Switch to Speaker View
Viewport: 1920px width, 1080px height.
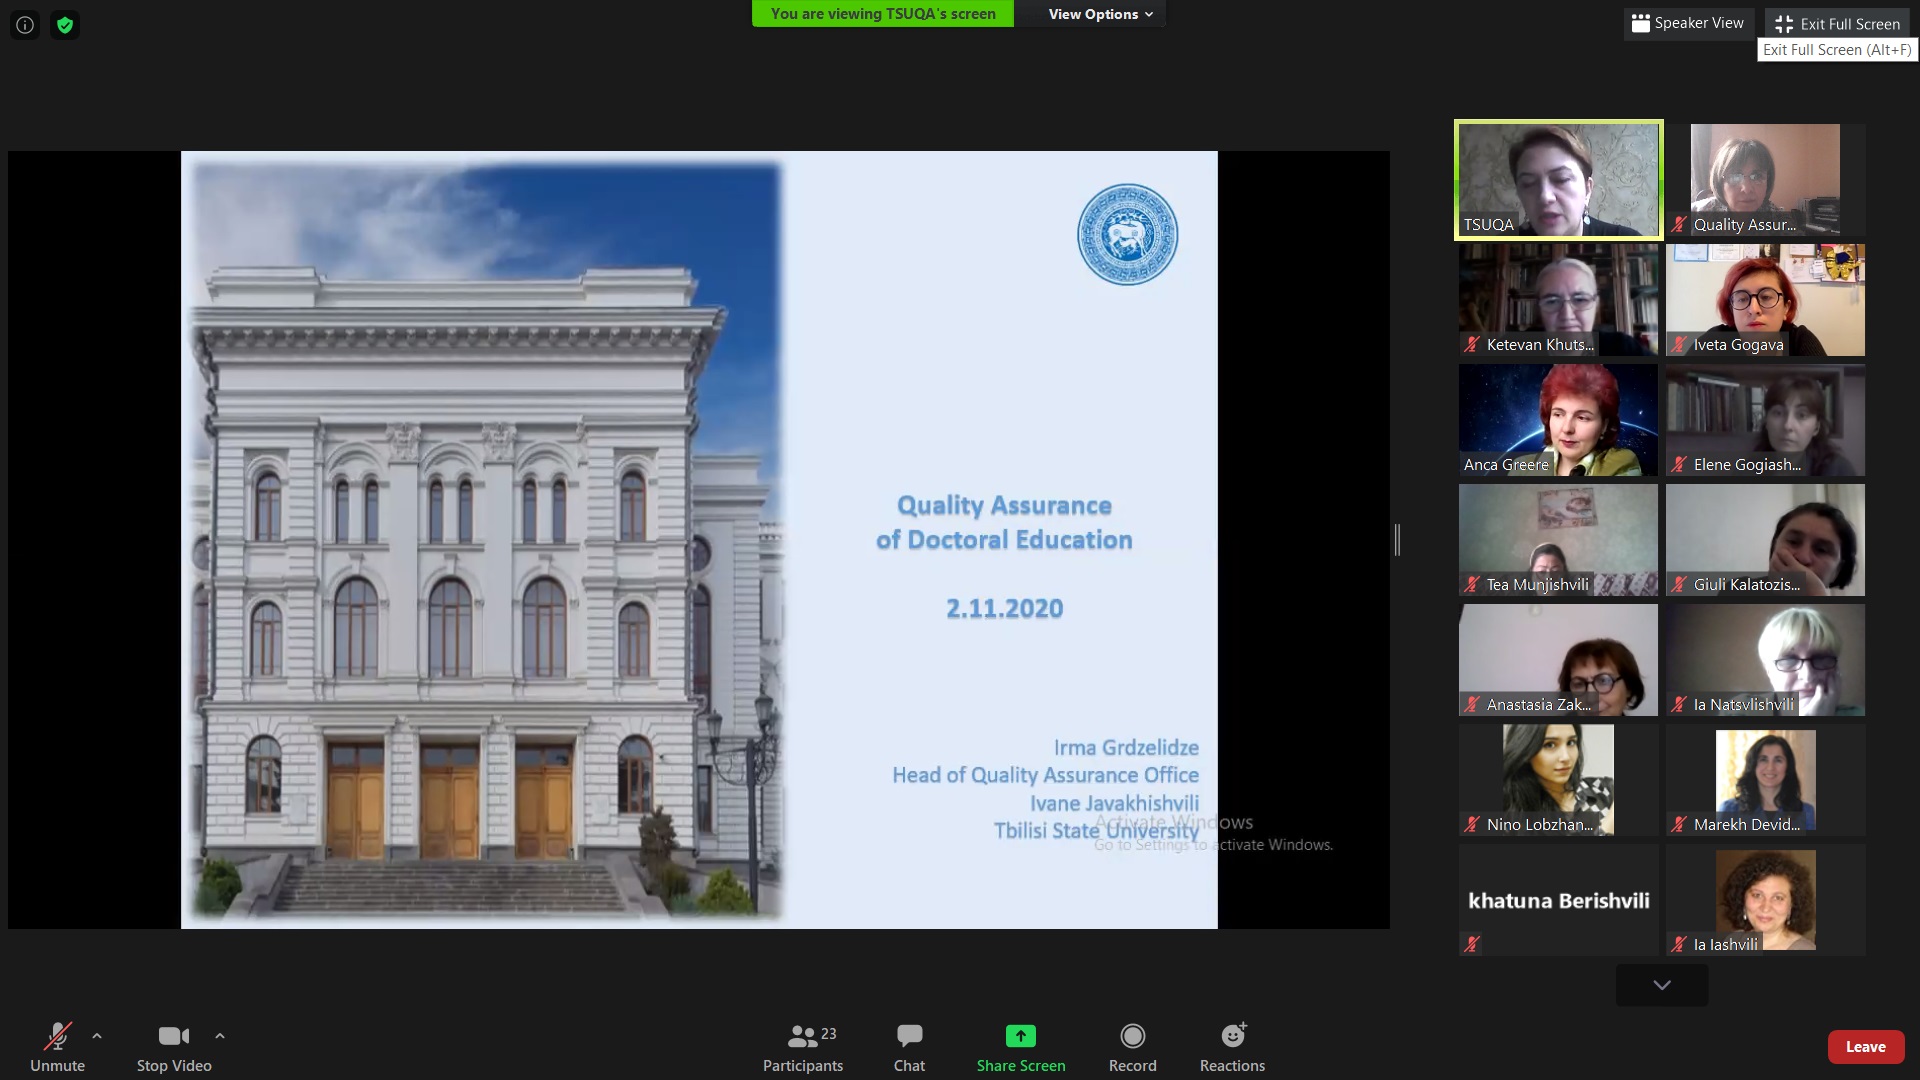click(1688, 23)
